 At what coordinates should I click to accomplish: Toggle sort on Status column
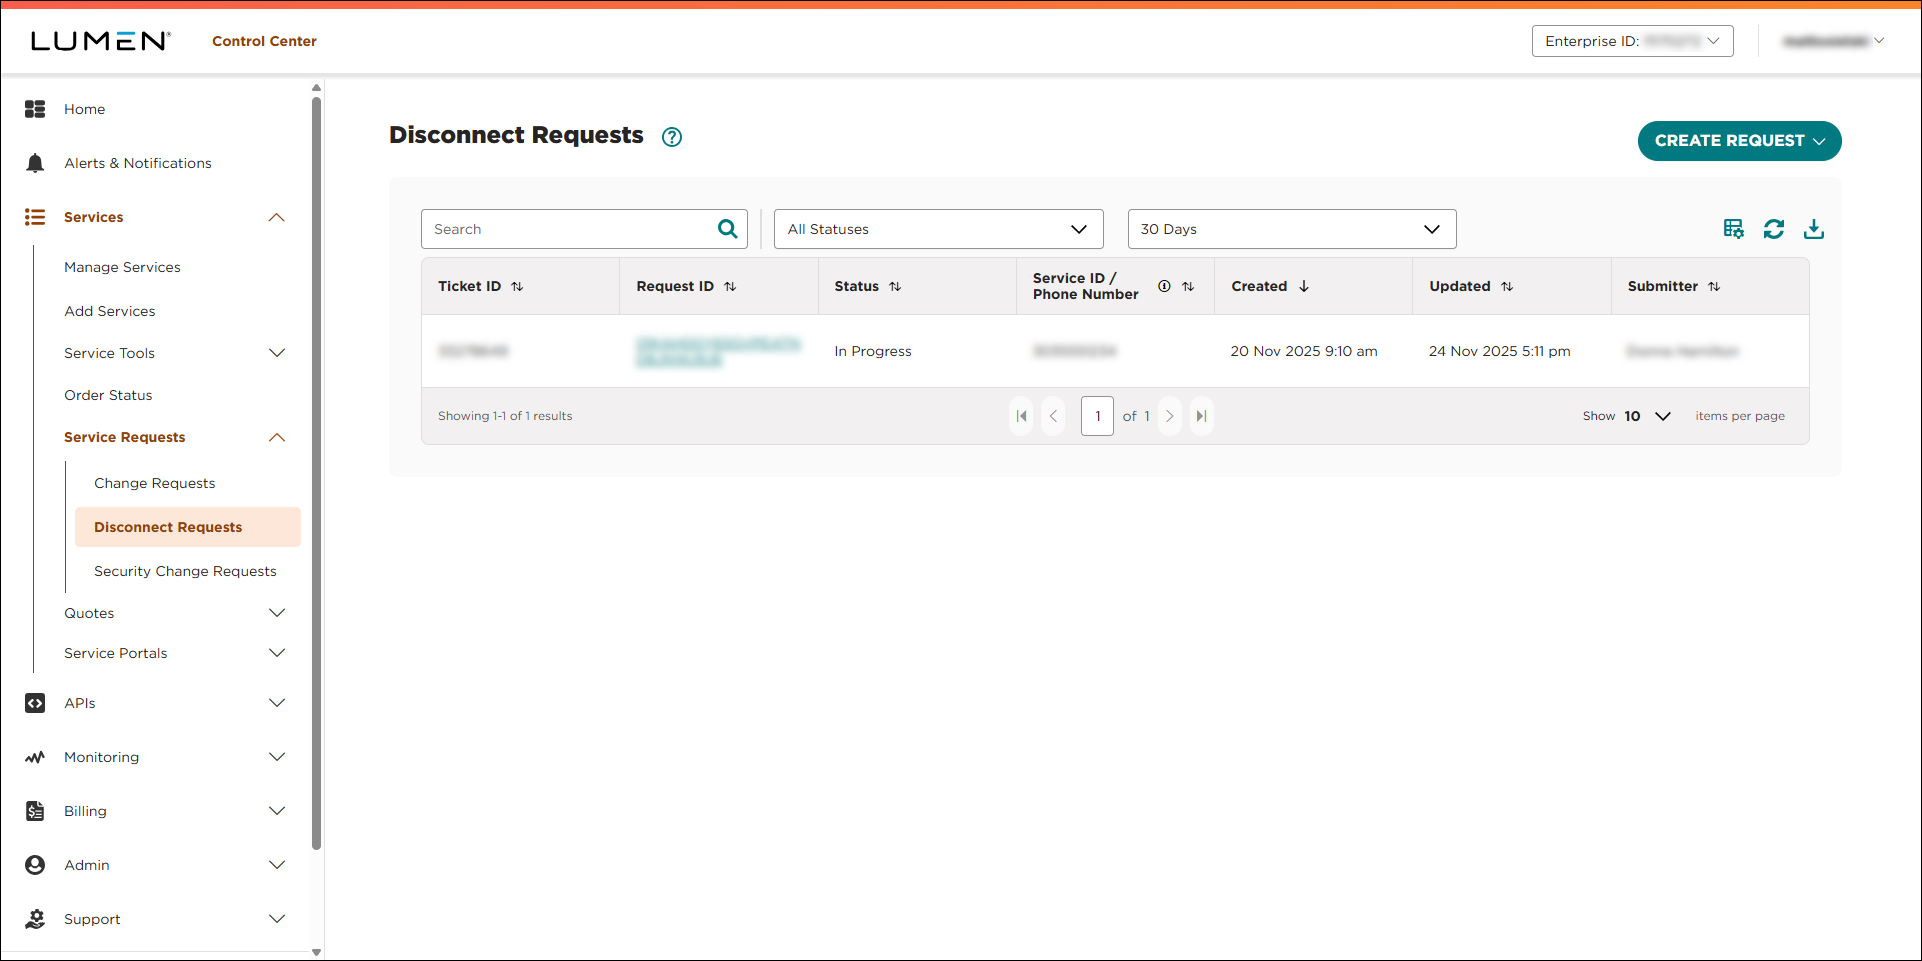pyautogui.click(x=895, y=287)
